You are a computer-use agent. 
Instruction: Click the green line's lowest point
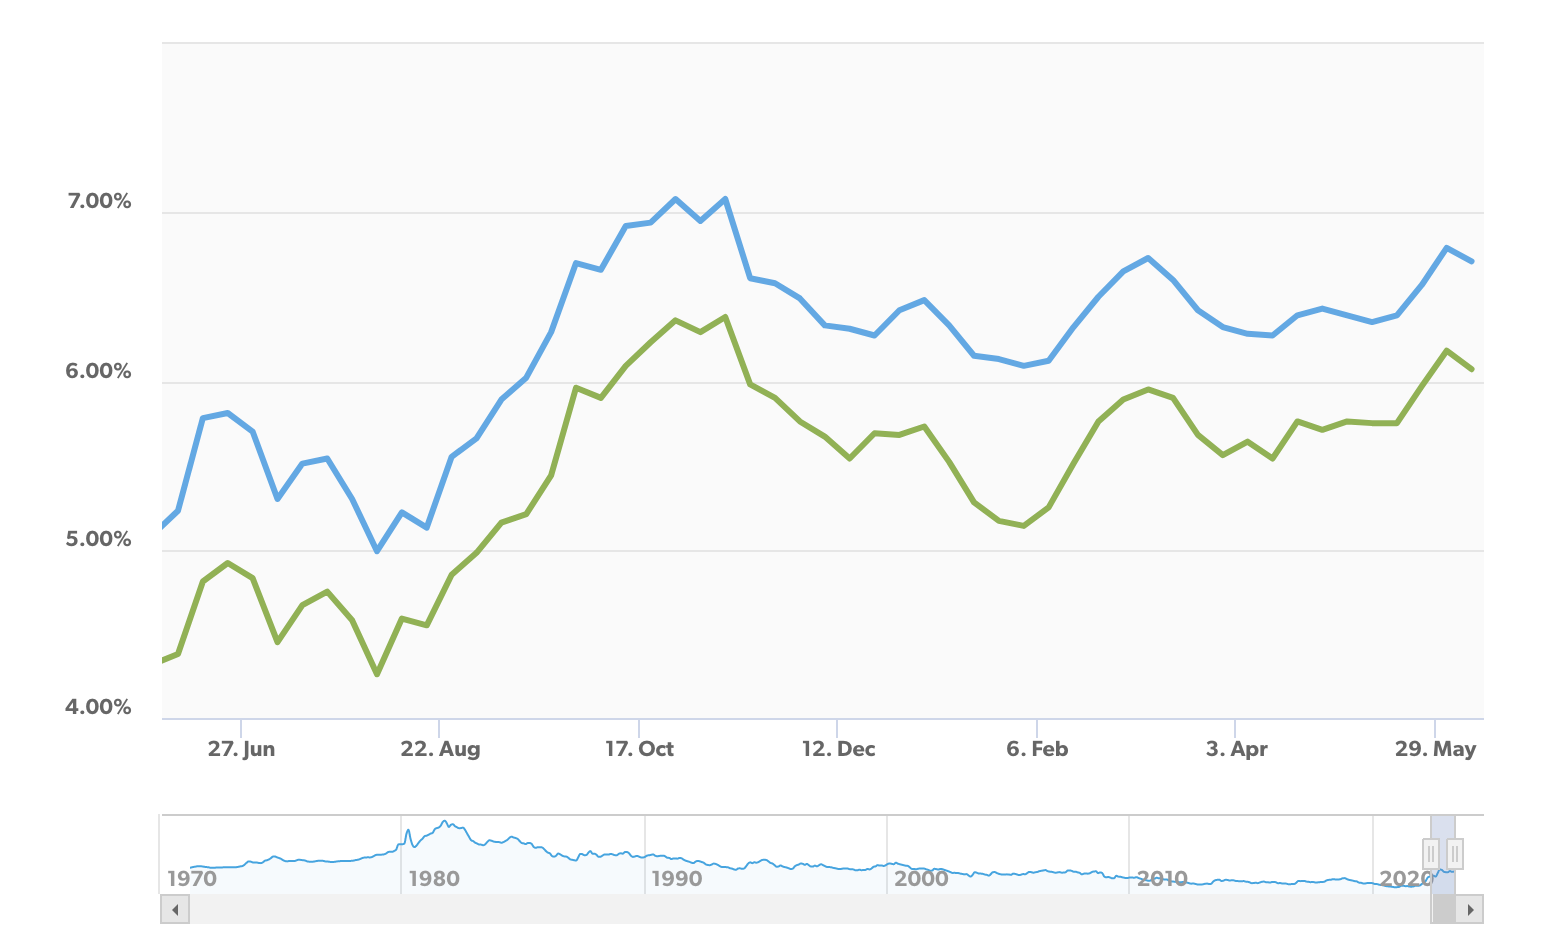click(377, 675)
